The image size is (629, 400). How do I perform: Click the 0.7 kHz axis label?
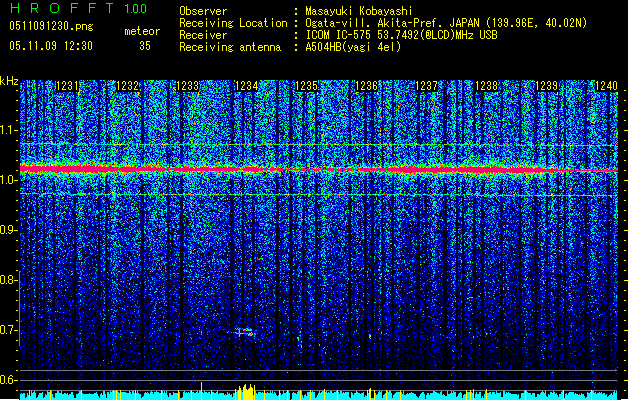pyautogui.click(x=9, y=330)
